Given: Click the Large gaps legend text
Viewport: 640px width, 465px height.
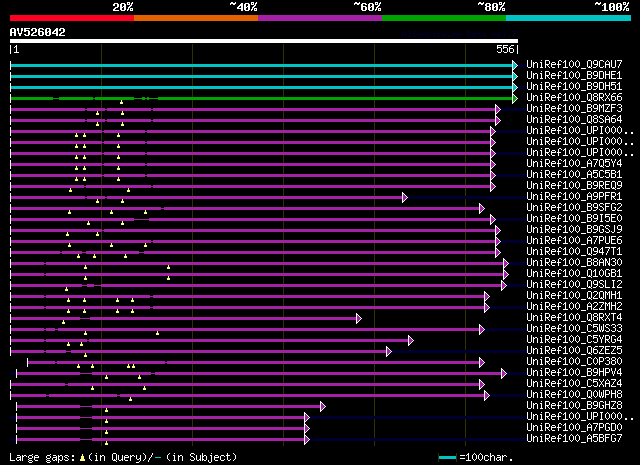Looking at the screenshot, I should tap(42, 458).
